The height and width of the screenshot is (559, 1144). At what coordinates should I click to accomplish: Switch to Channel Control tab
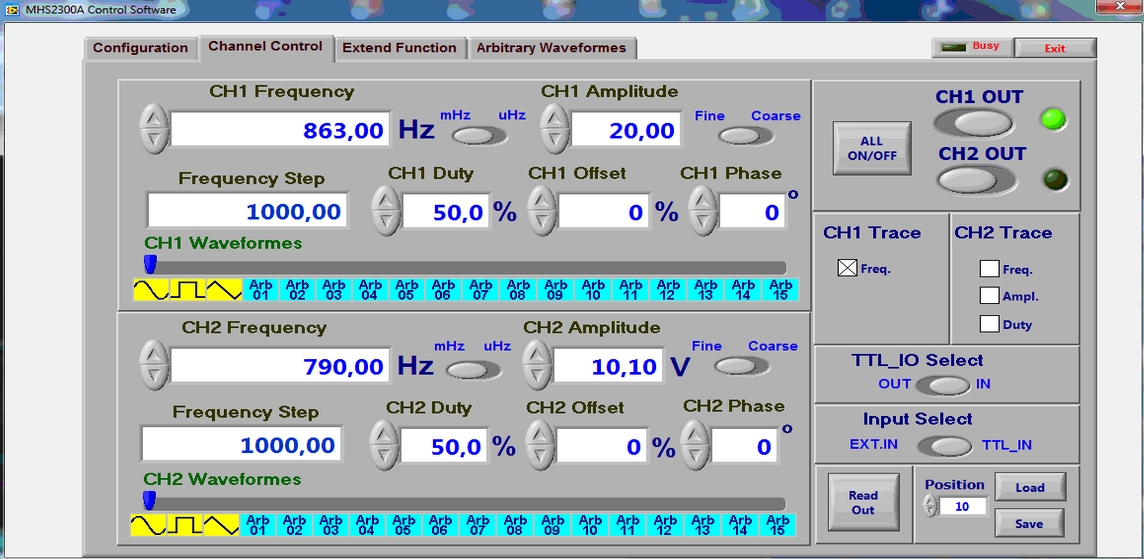coord(266,46)
